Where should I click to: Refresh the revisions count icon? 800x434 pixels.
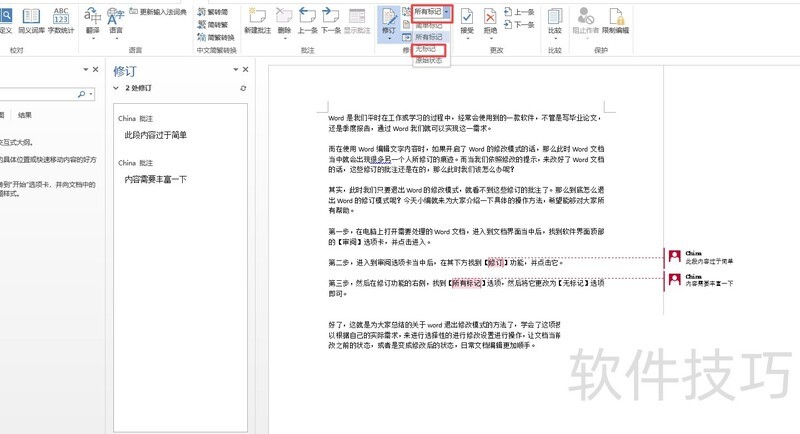(x=243, y=88)
